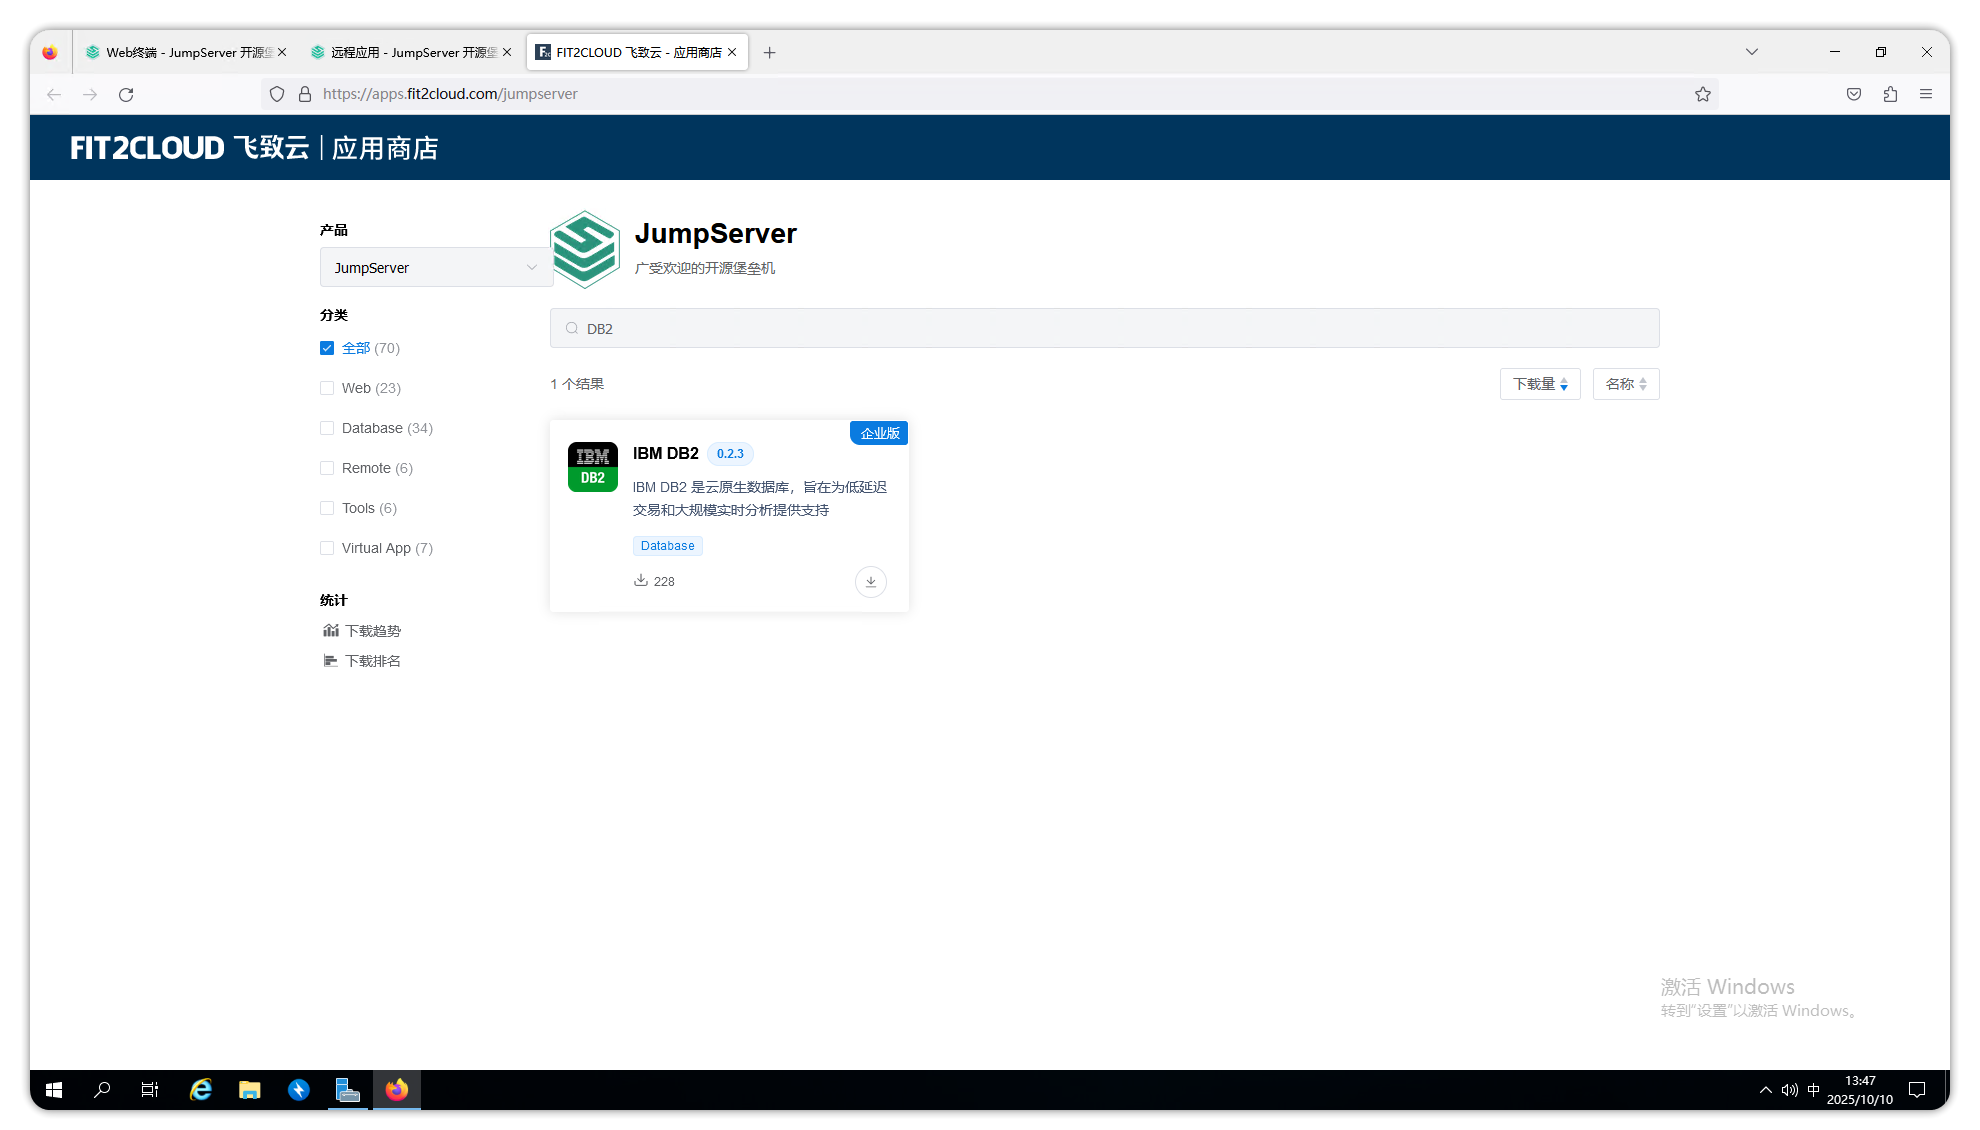Open the 下载排名 ranking link

coord(372,661)
